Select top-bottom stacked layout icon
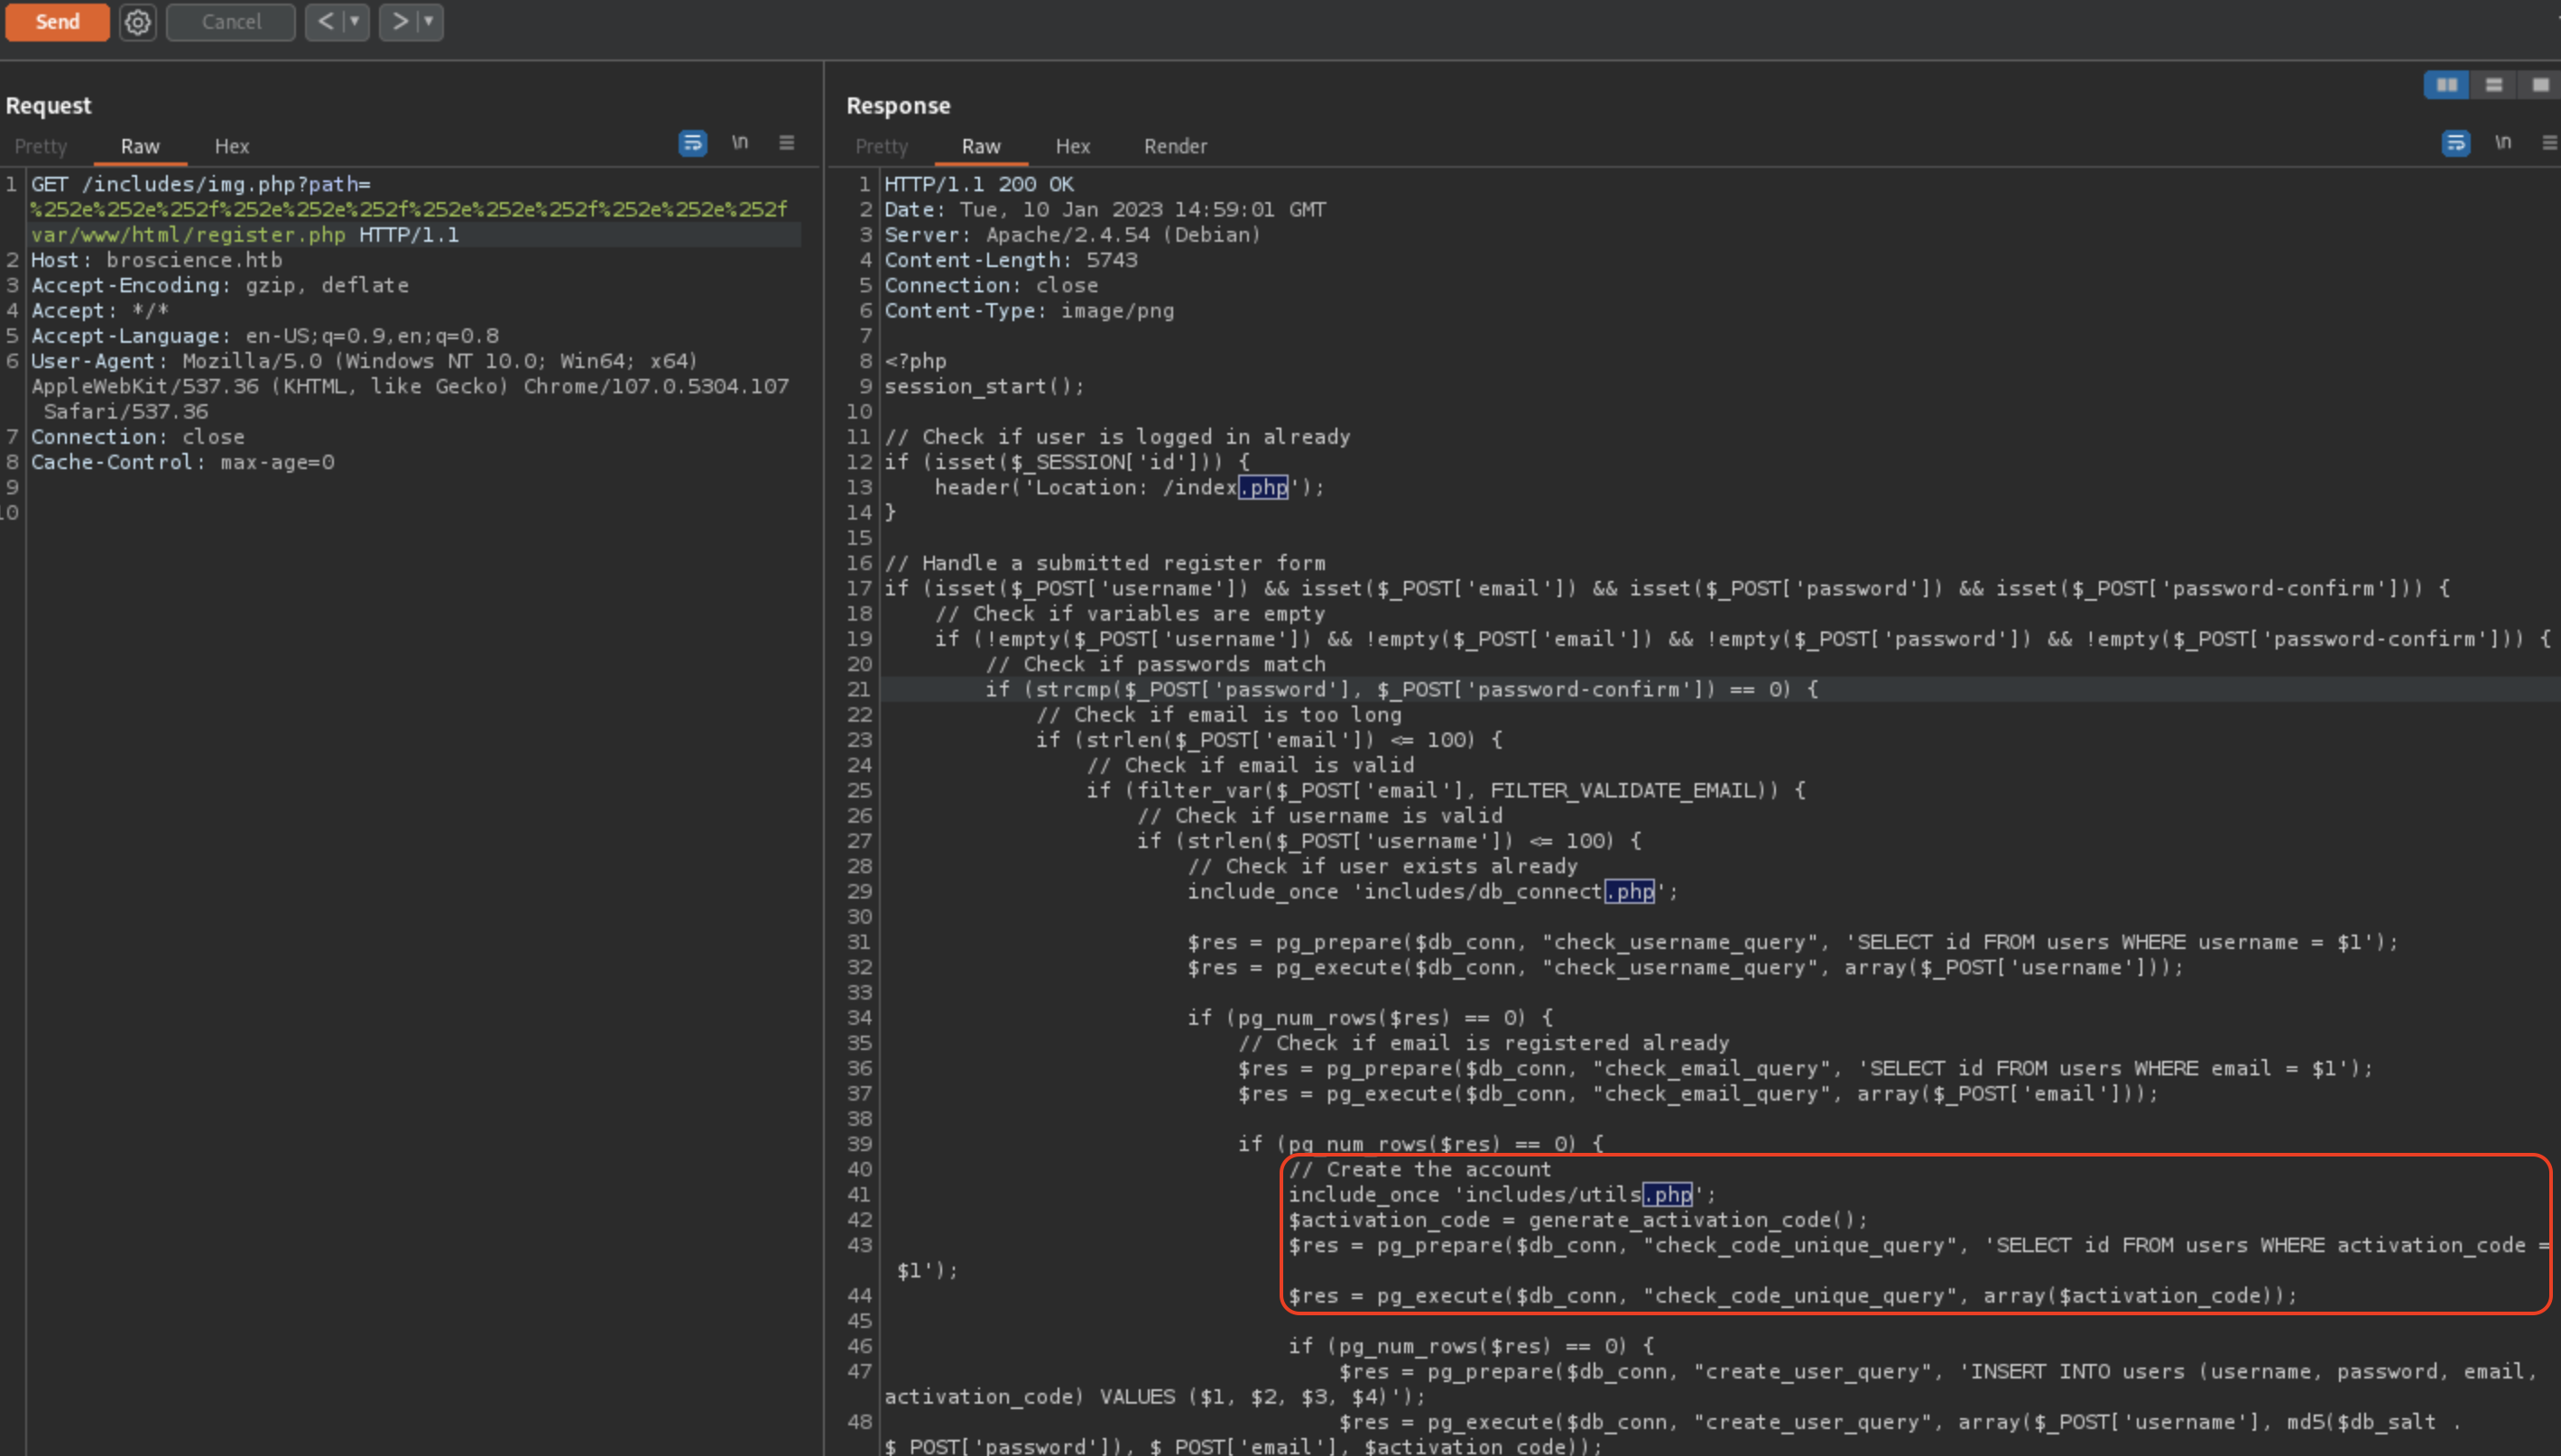2561x1456 pixels. coord(2493,85)
